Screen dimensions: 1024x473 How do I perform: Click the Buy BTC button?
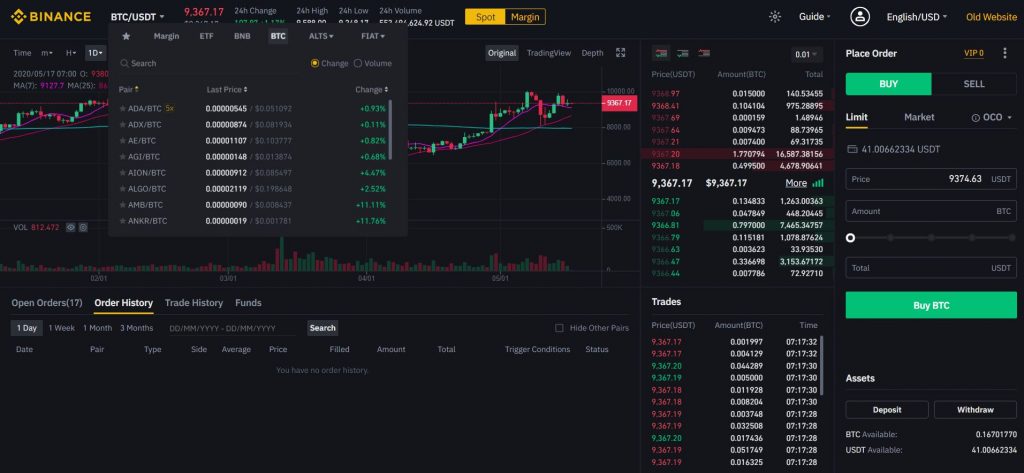tap(931, 305)
